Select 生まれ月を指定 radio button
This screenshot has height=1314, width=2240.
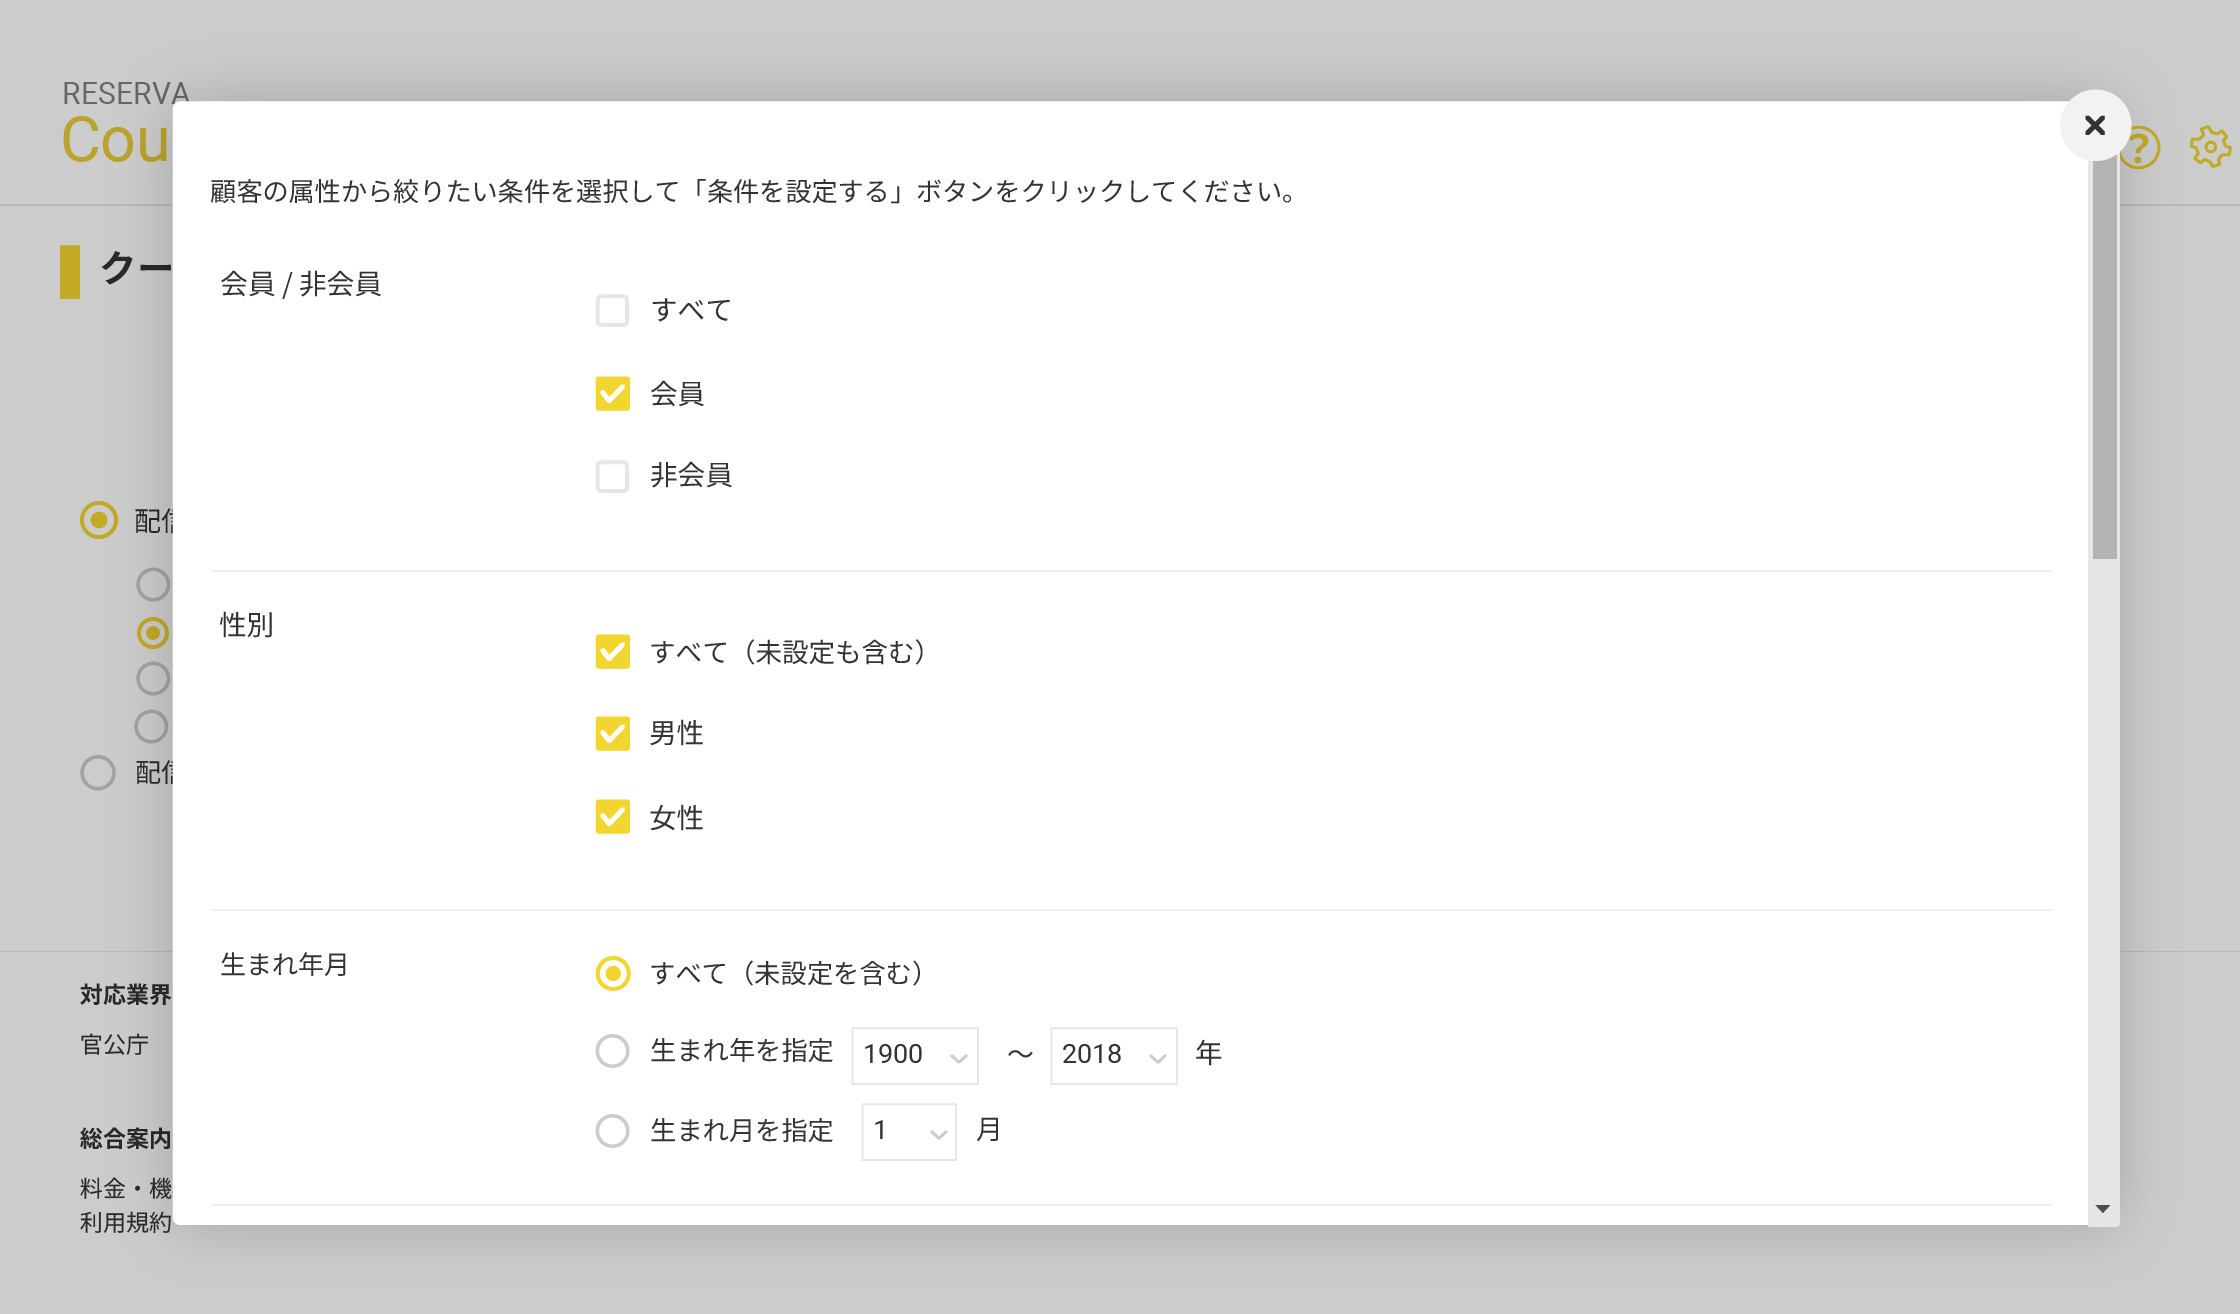(x=612, y=1131)
